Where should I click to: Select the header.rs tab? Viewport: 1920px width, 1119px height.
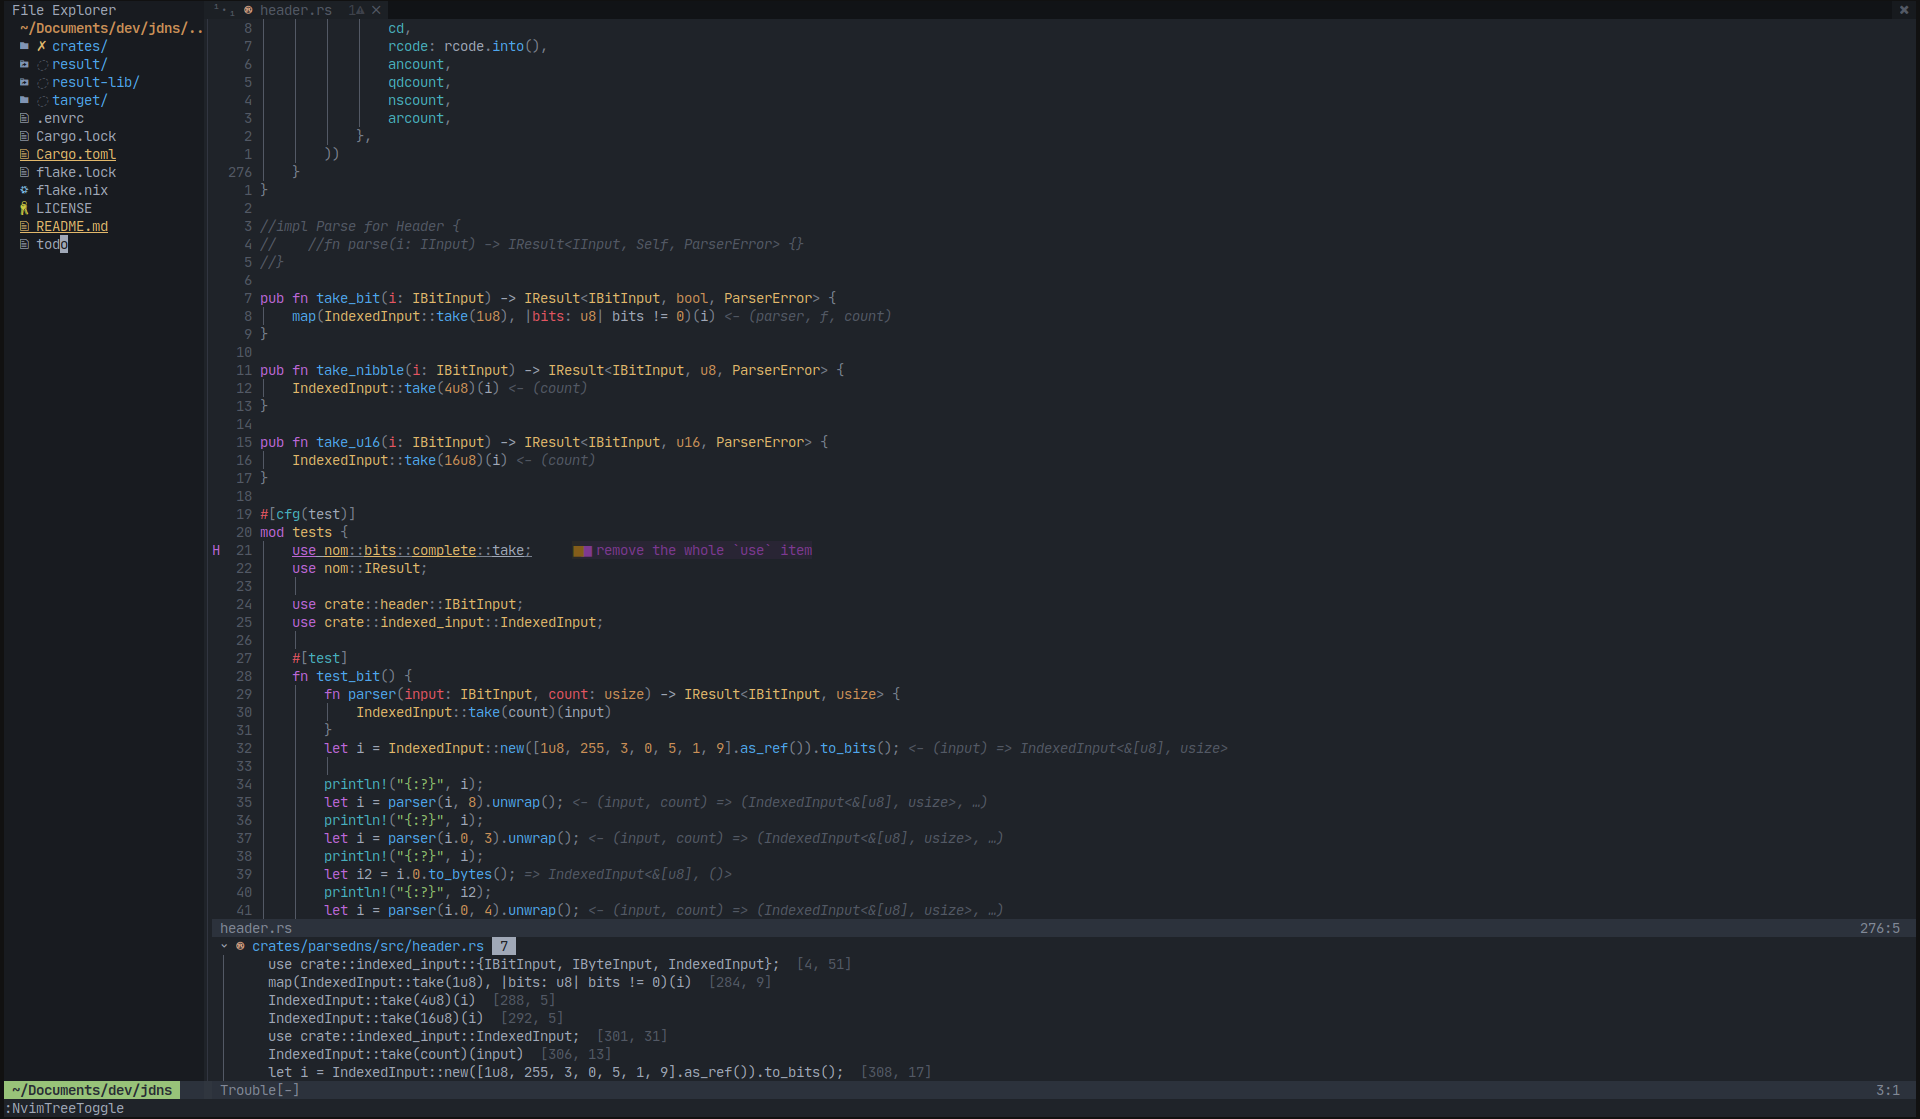pyautogui.click(x=295, y=10)
